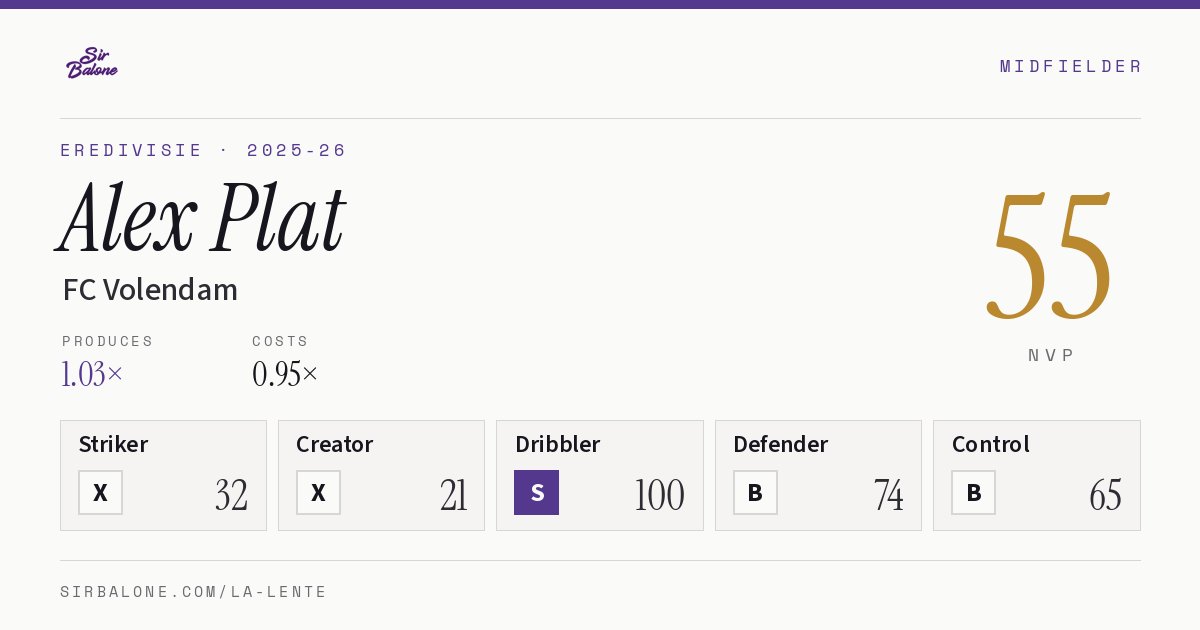This screenshot has width=1200, height=630.
Task: Click the B grade badge under Defender
Action: (x=755, y=492)
